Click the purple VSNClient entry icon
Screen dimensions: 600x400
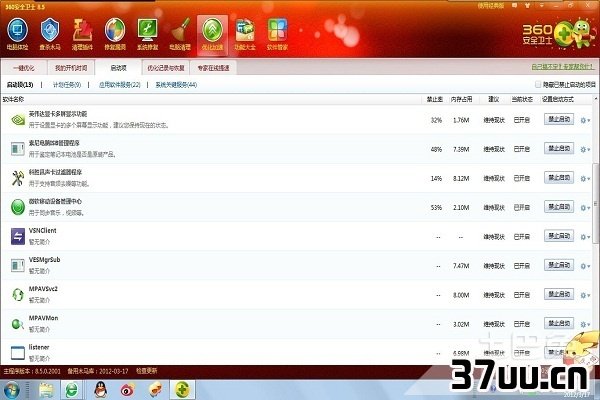18,236
